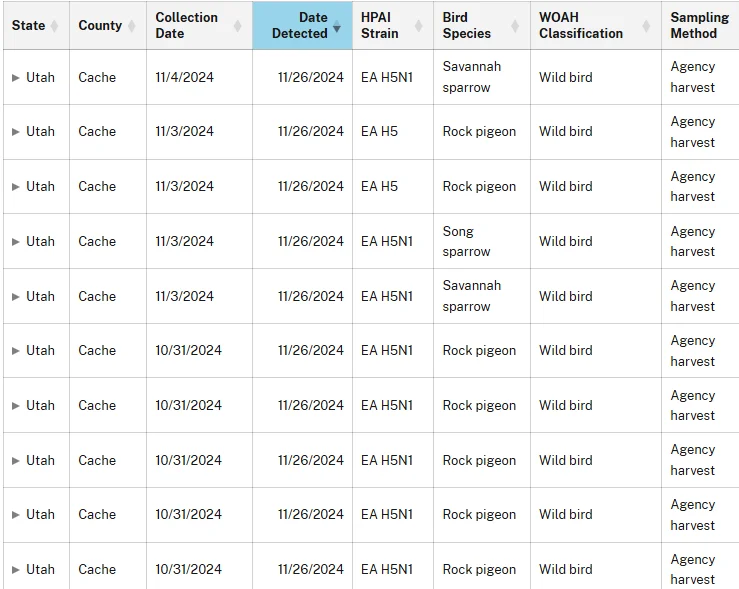Click the Collection Date header text
The image size is (739, 589).
(187, 25)
